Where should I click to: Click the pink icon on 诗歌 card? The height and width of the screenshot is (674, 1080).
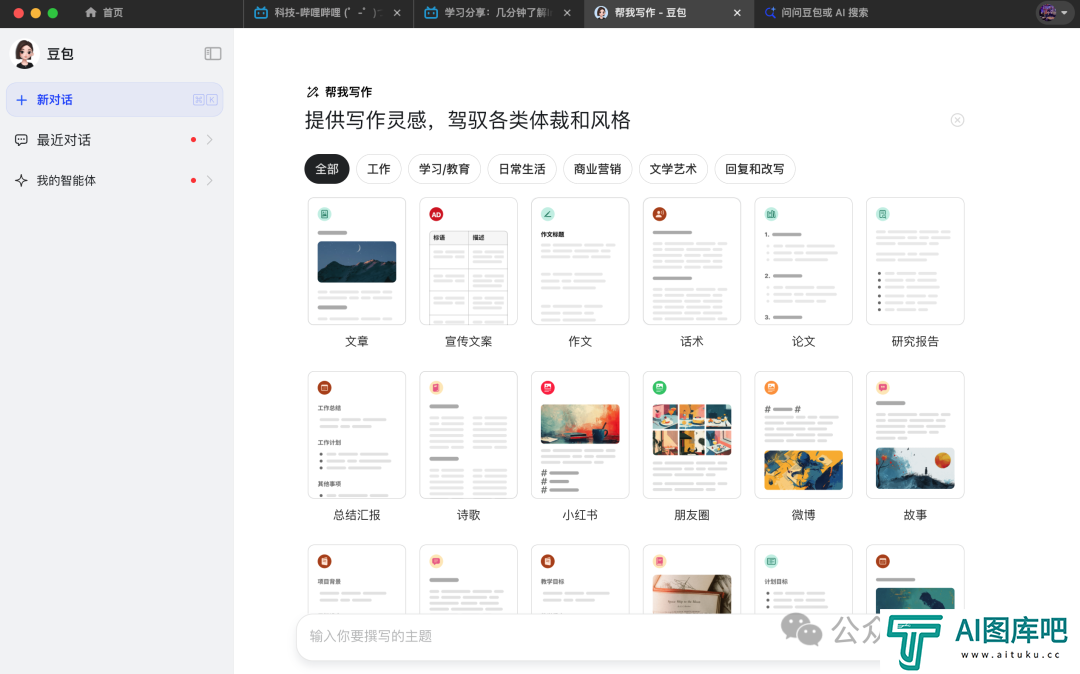[x=436, y=388]
